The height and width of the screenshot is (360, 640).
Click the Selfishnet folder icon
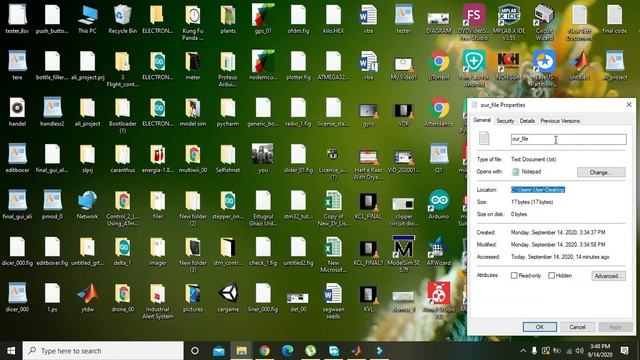pos(228,158)
